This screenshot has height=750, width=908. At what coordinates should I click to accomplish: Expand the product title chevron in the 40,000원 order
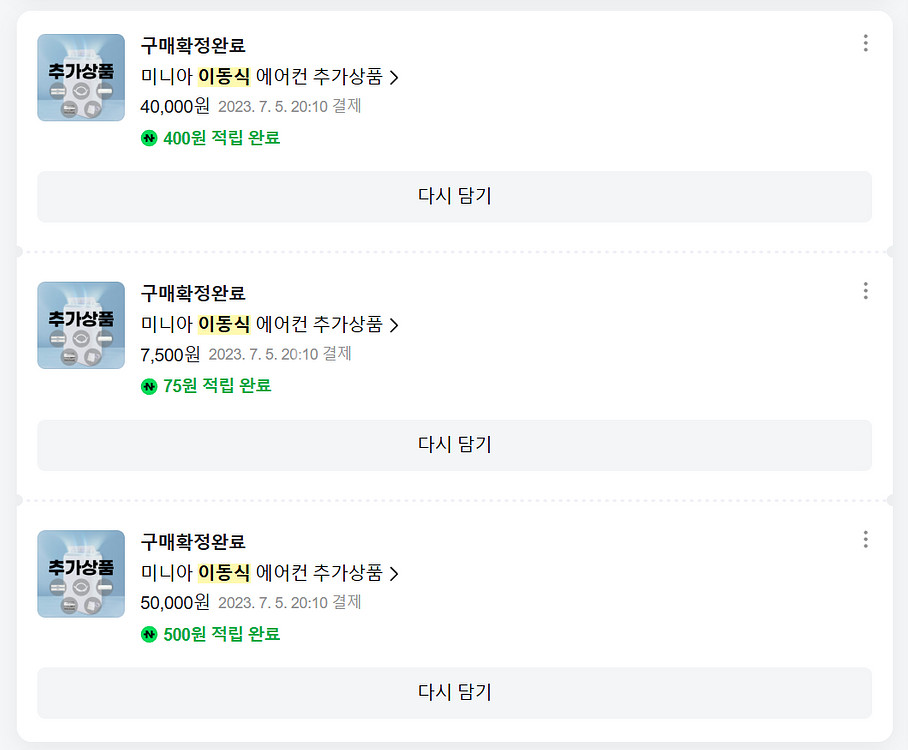(x=394, y=77)
